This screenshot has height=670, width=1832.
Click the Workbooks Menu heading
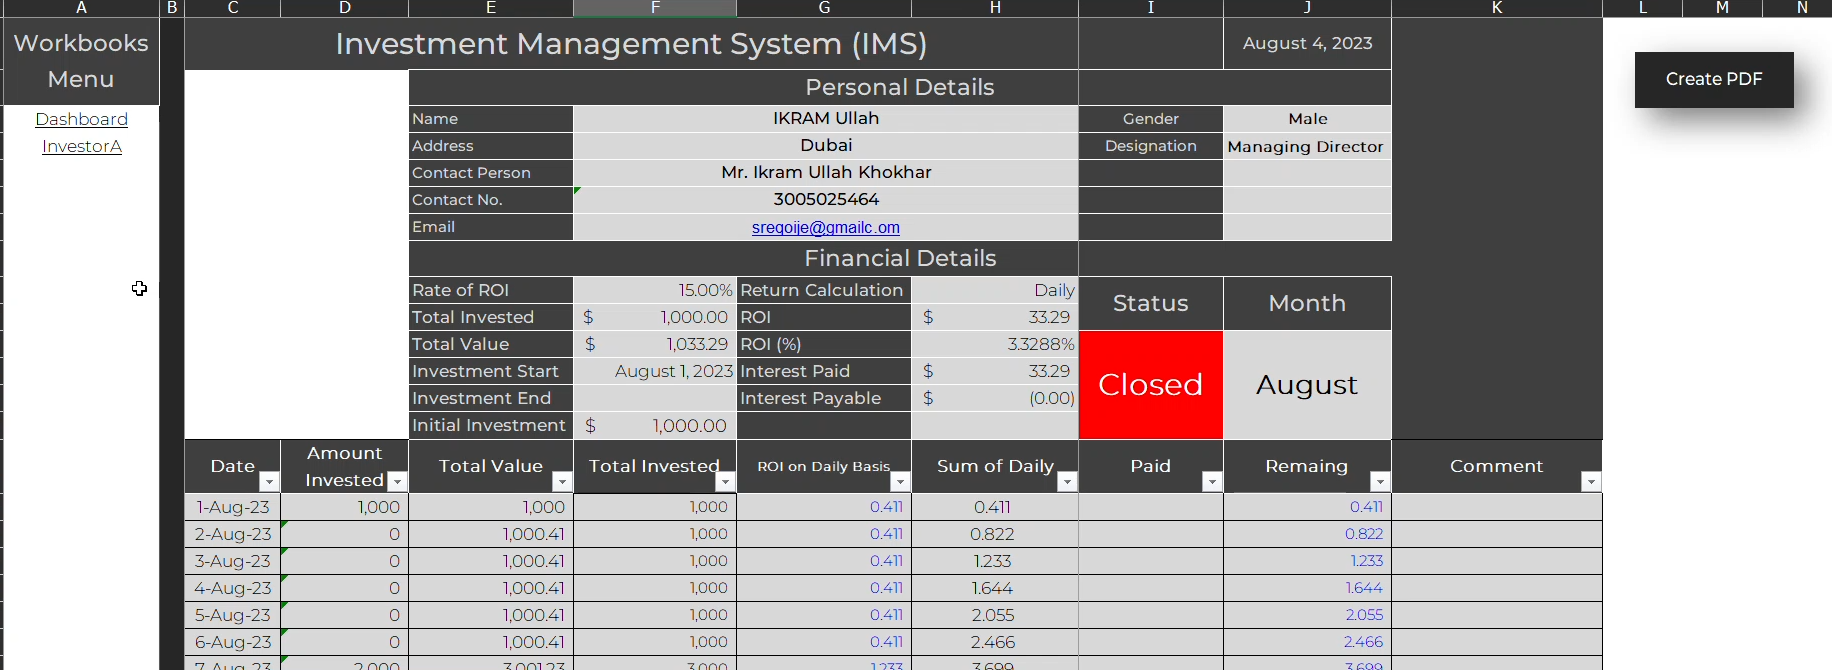81,61
